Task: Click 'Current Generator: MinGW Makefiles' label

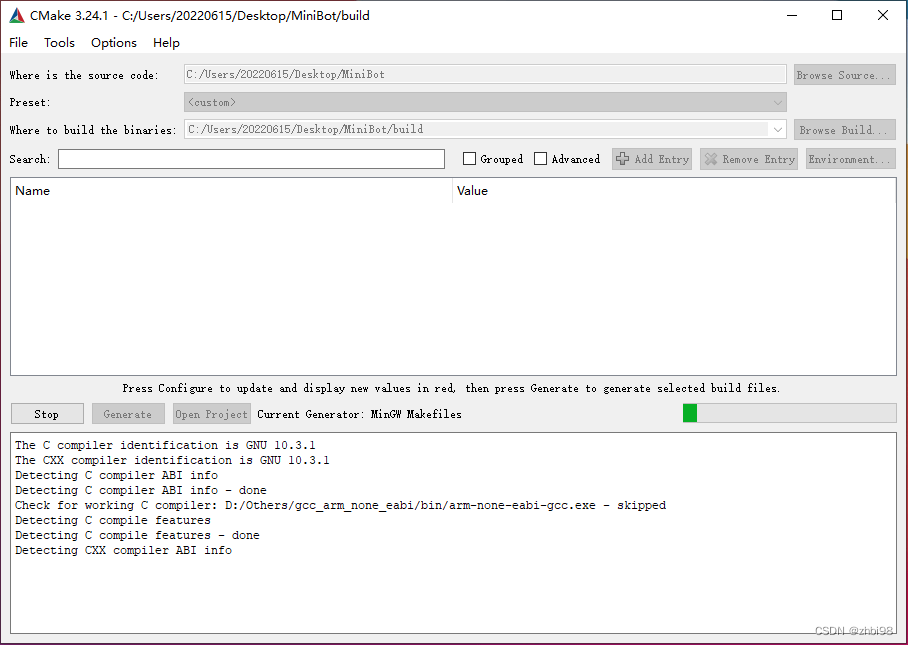Action: tap(359, 414)
